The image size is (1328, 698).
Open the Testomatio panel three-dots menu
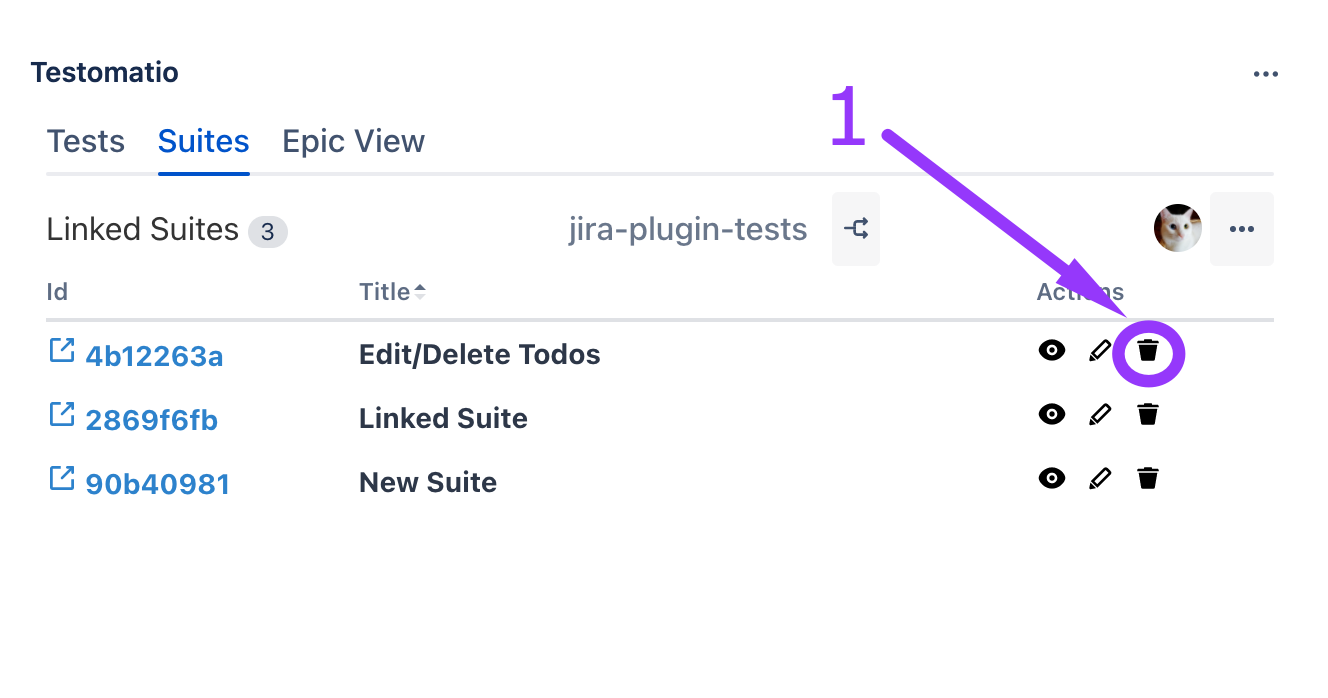click(1265, 74)
